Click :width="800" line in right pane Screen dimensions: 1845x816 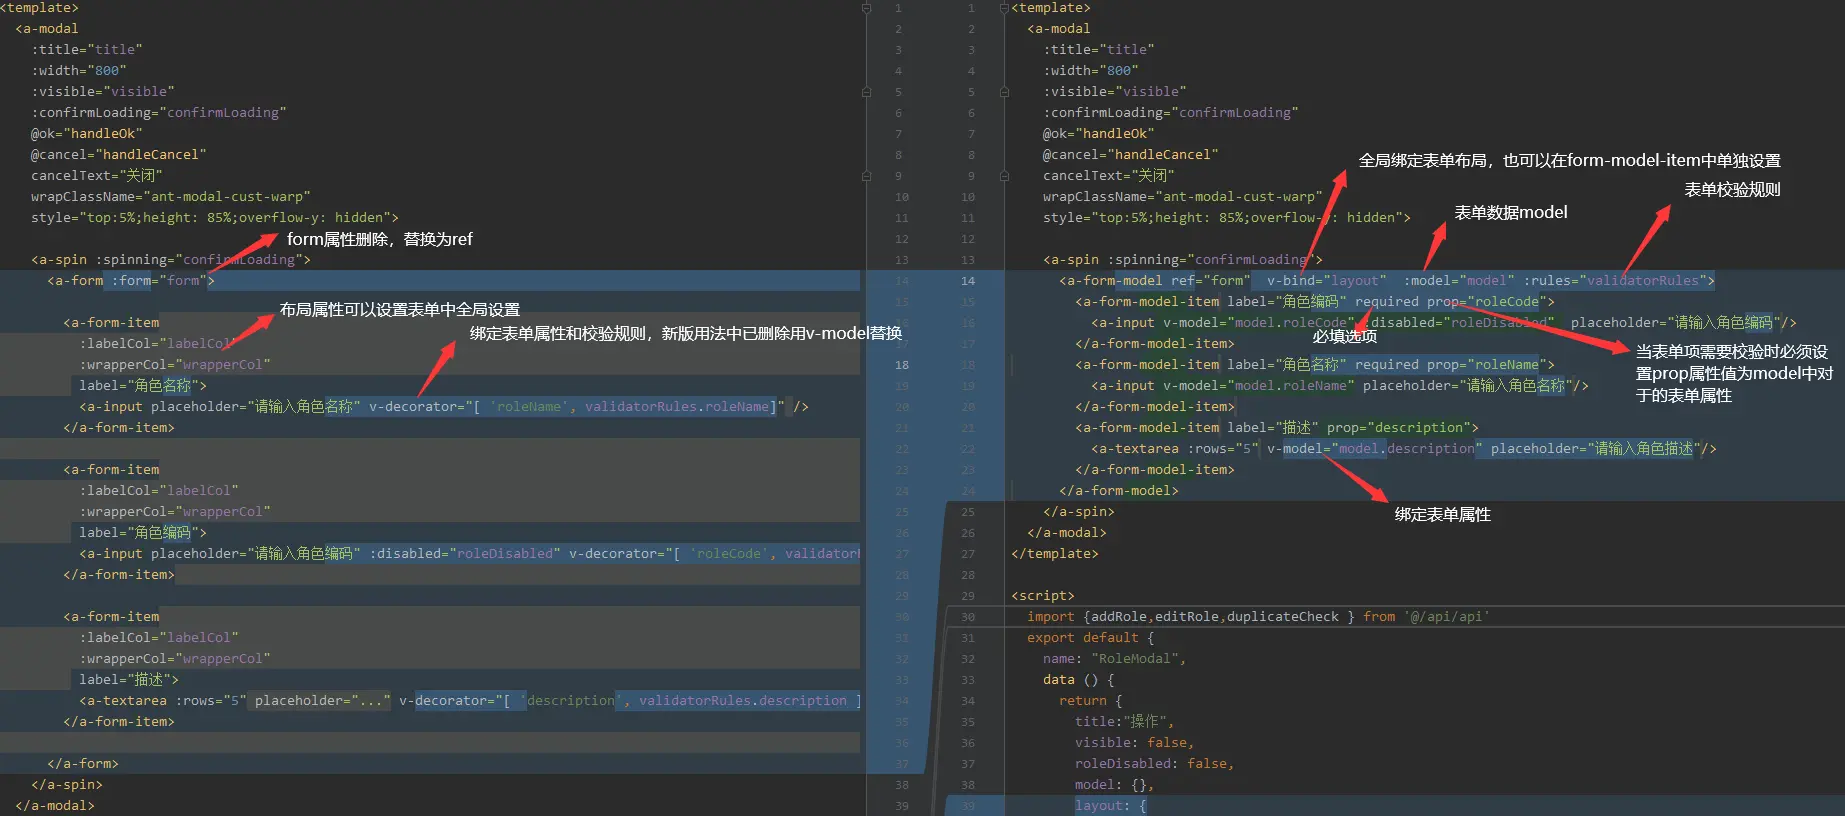pyautogui.click(x=1091, y=71)
